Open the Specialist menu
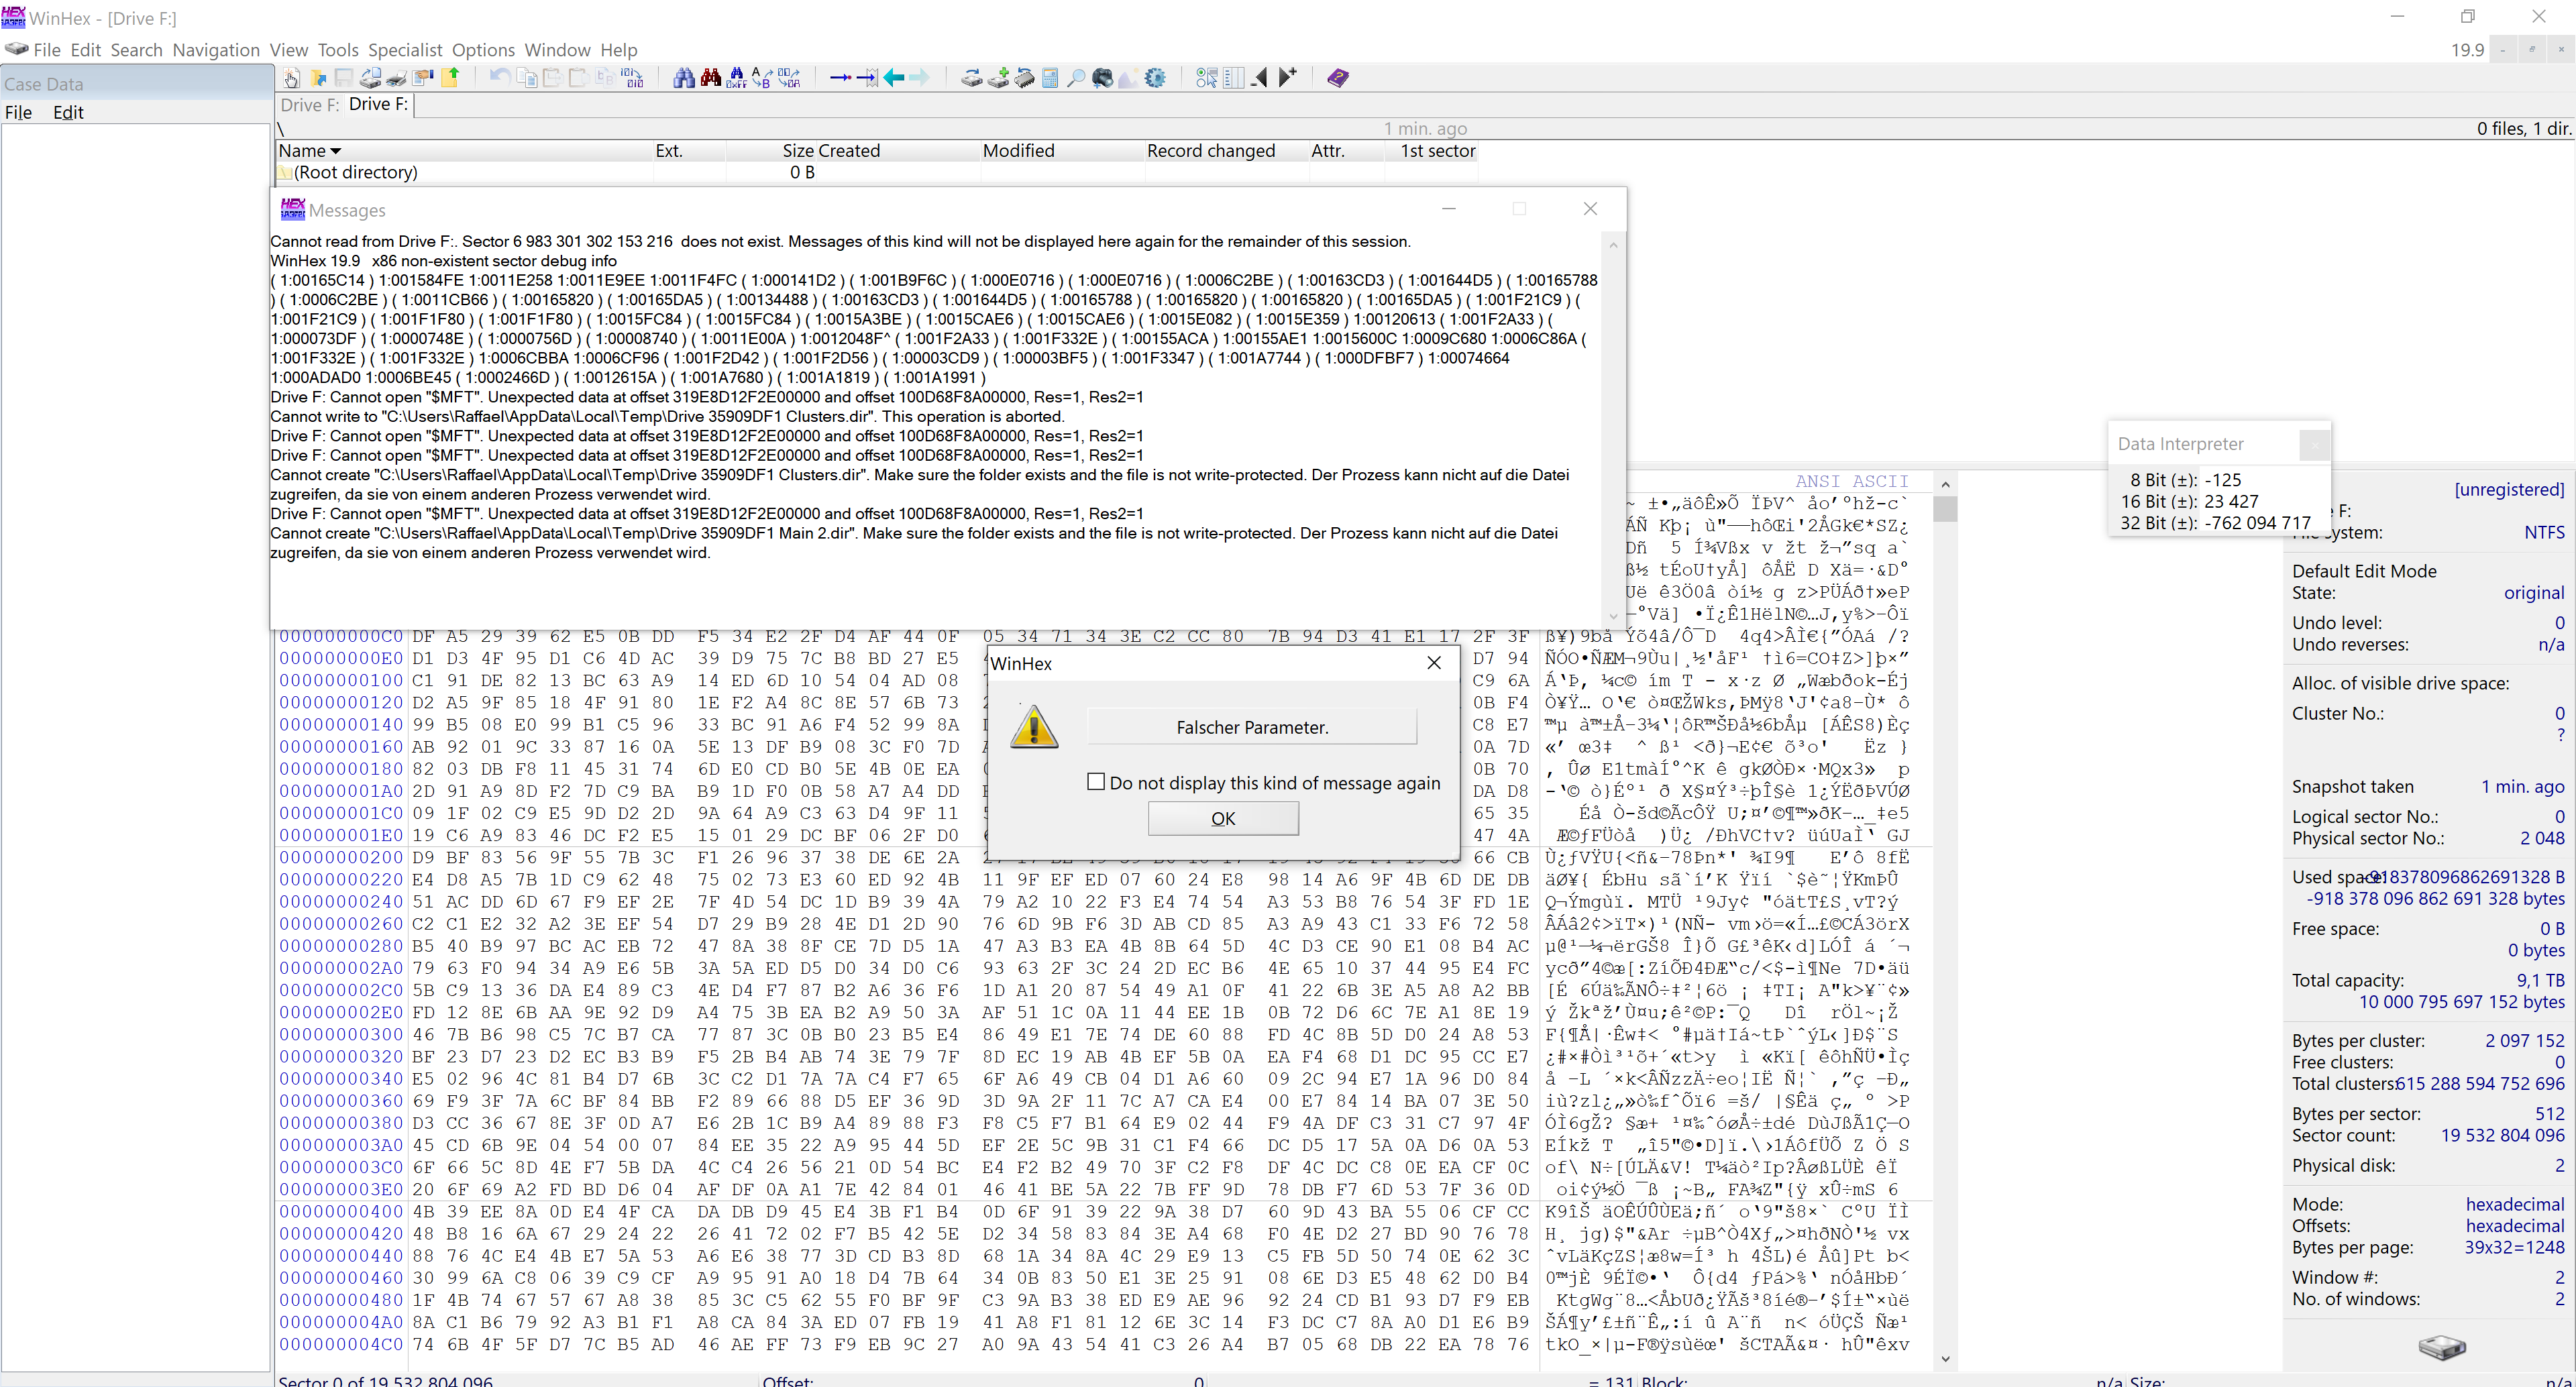This screenshot has height=1387, width=2576. [x=404, y=50]
